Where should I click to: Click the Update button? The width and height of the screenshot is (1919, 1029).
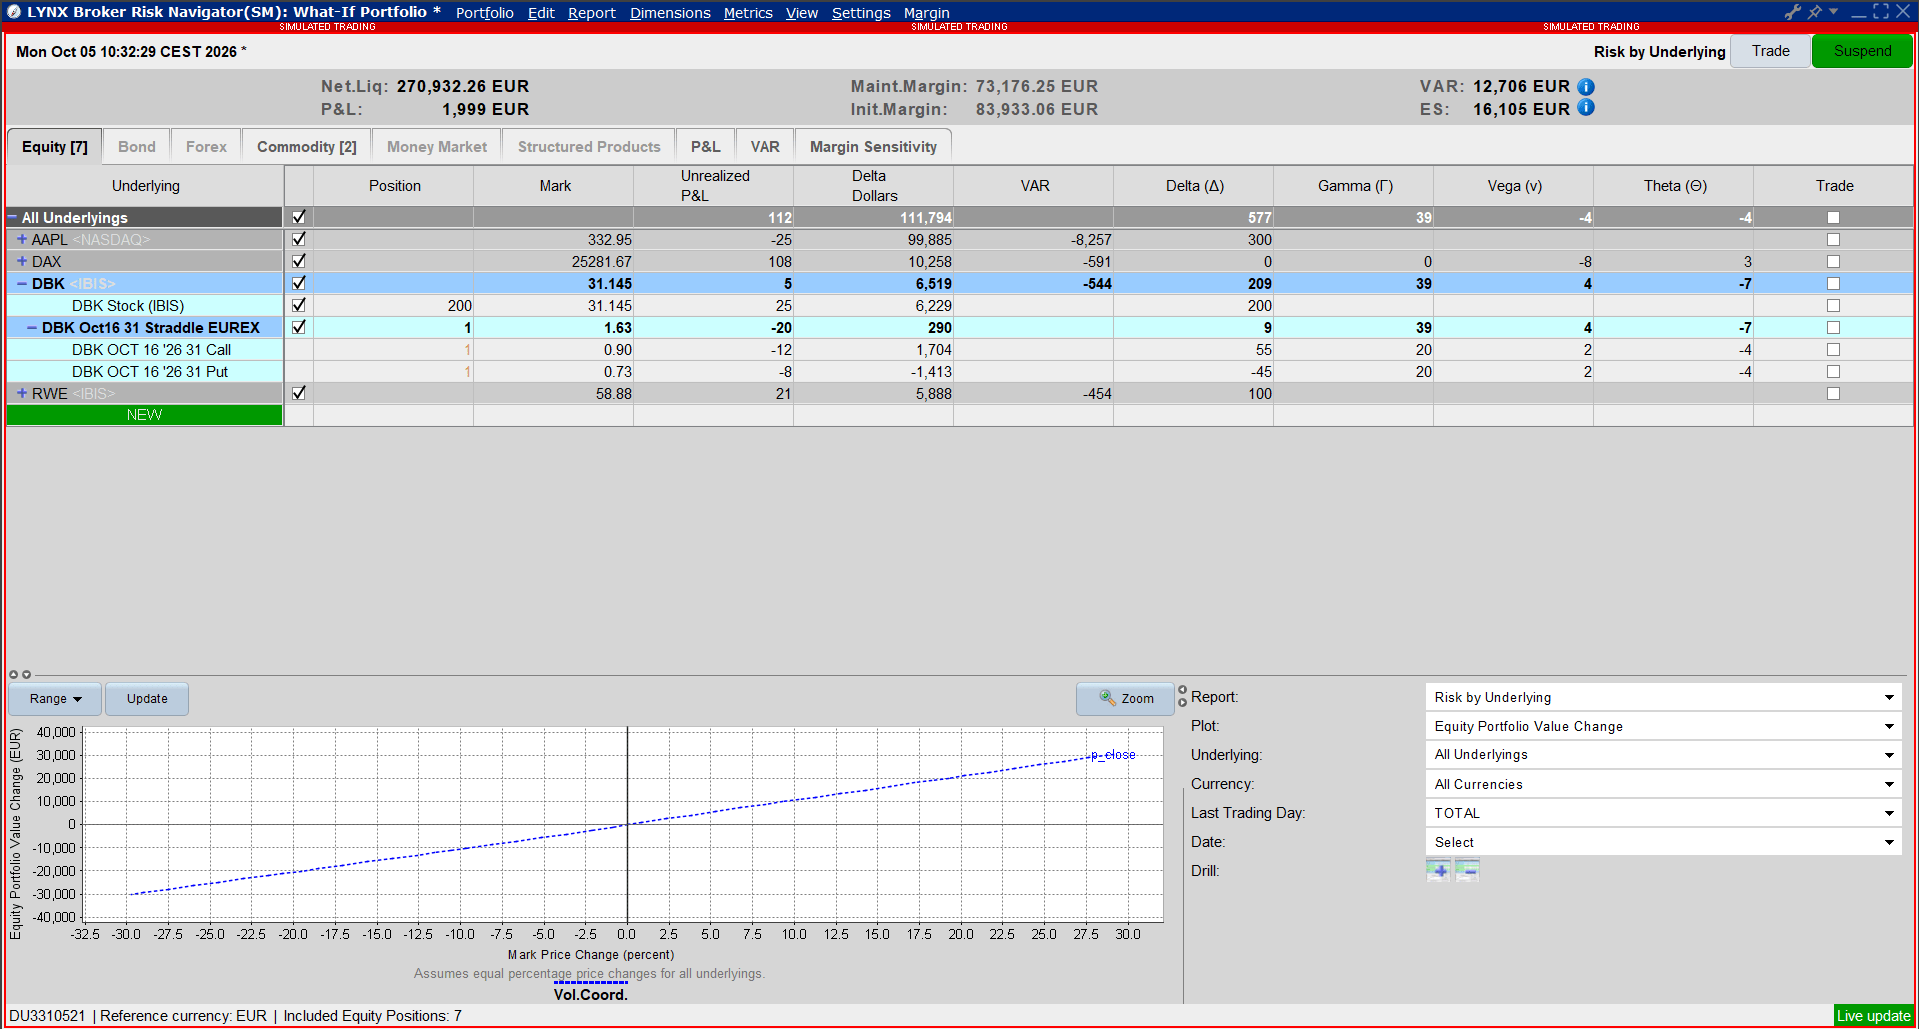(147, 699)
